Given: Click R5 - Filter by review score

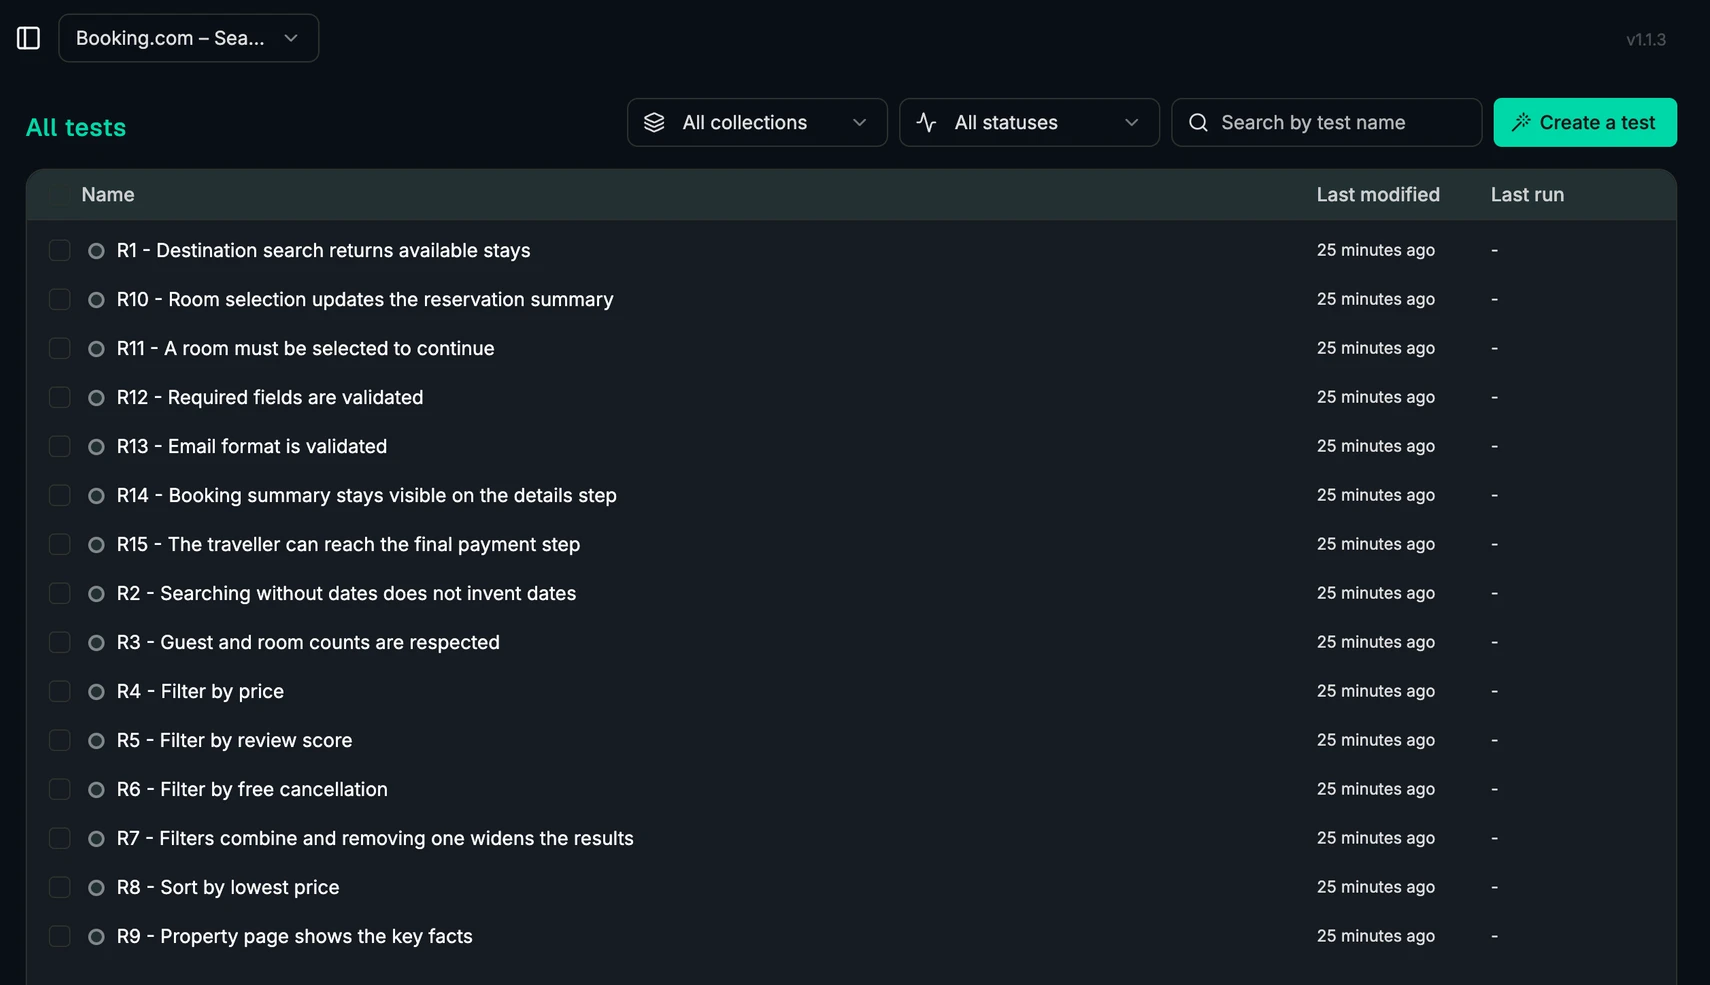Looking at the screenshot, I should (x=234, y=740).
